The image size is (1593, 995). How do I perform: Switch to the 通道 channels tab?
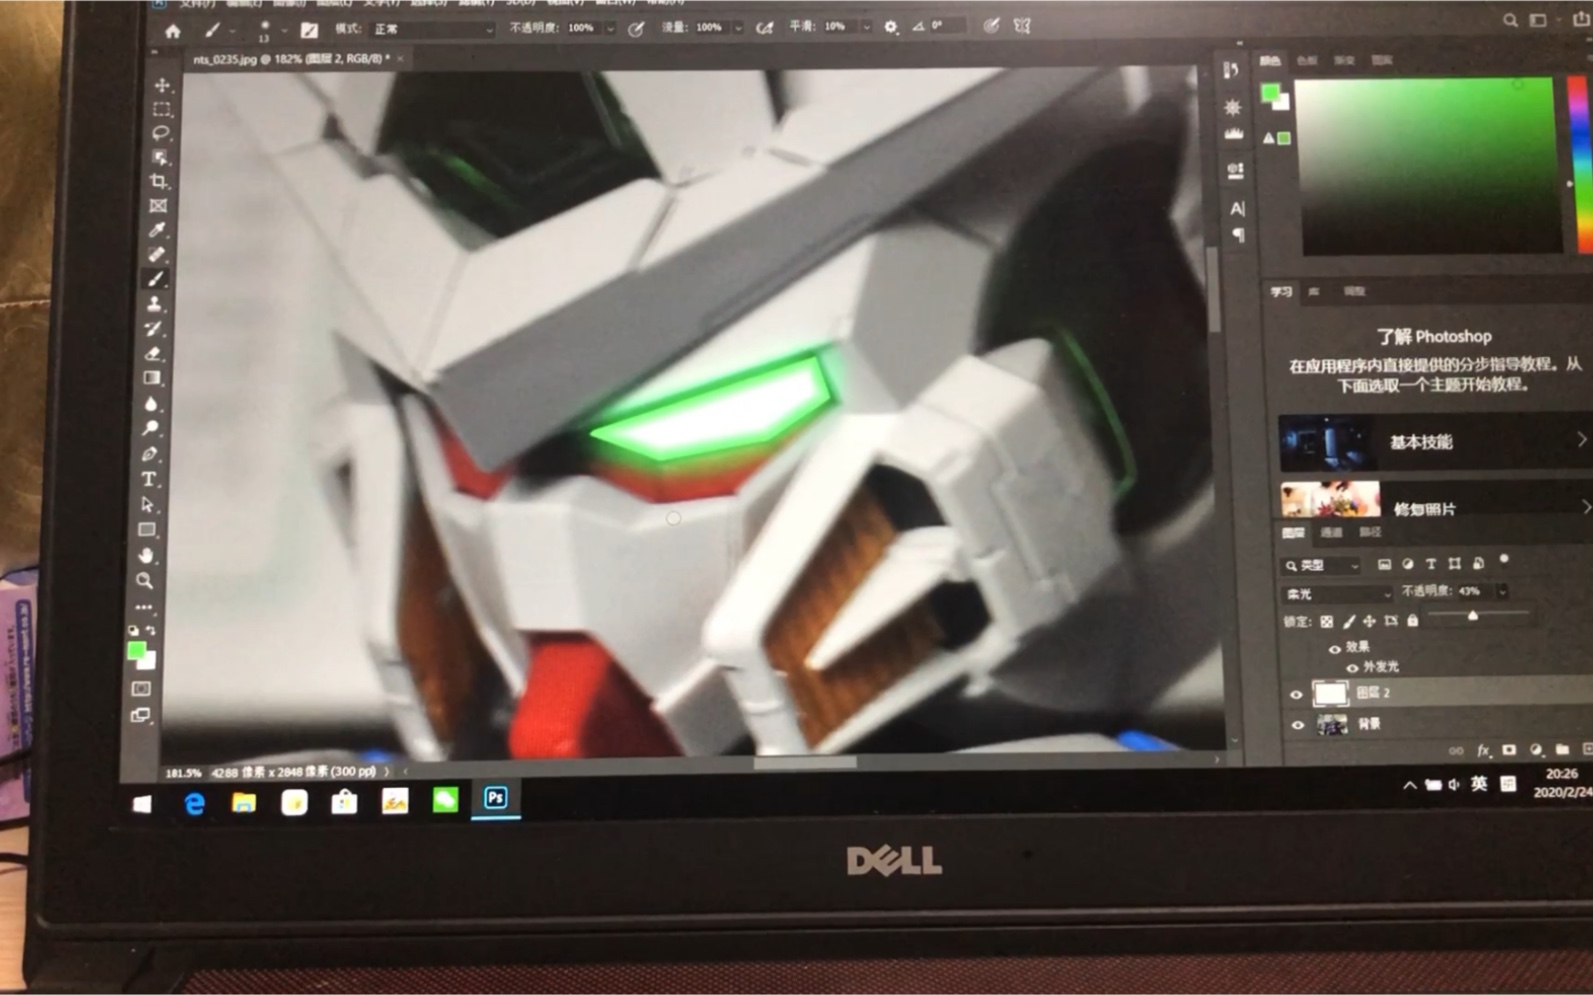1332,533
